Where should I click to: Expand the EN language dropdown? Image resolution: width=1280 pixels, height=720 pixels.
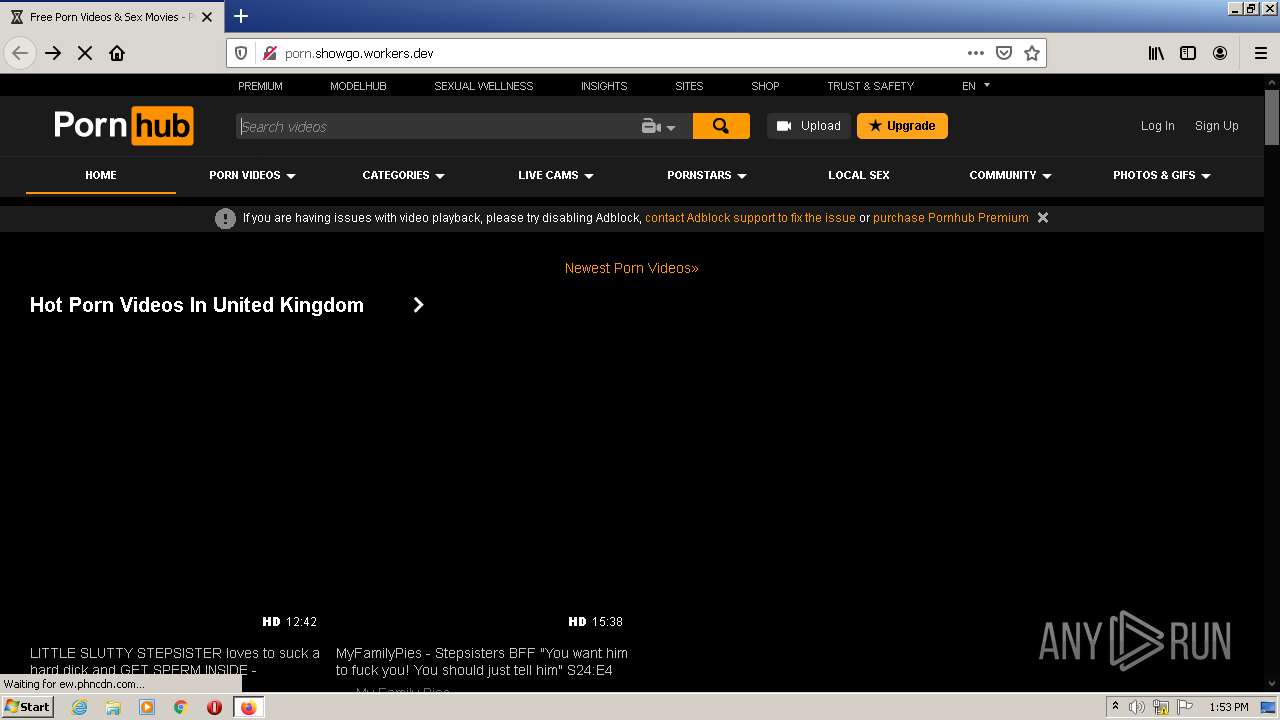[975, 86]
